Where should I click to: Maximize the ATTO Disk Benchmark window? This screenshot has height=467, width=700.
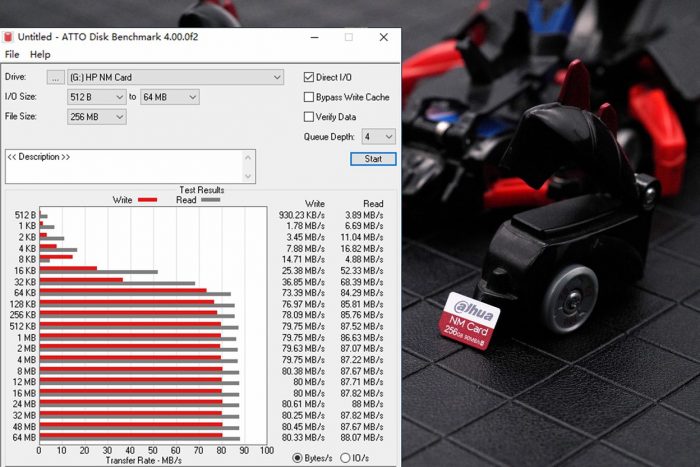coord(349,37)
